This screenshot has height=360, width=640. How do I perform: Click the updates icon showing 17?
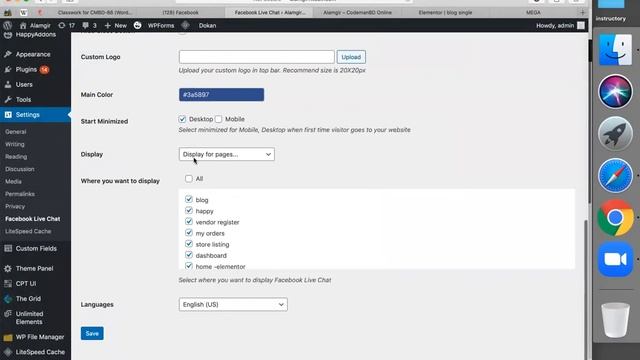[x=66, y=25]
